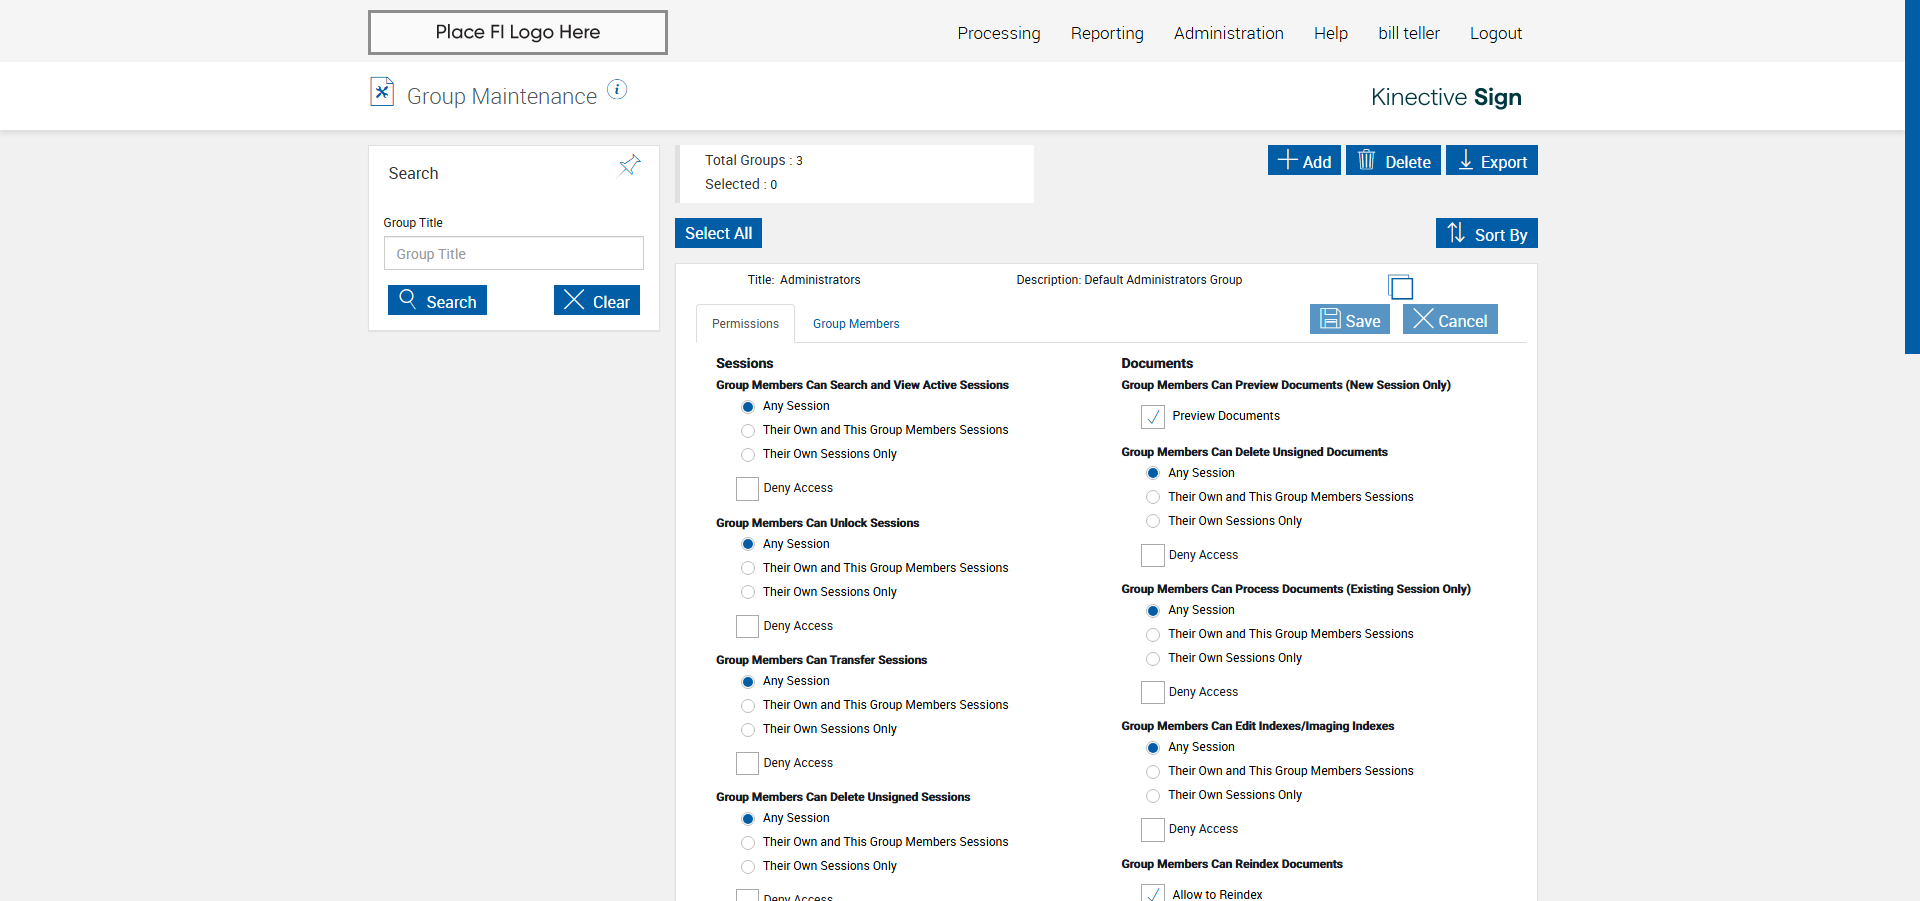Click the Export download button
Viewport: 1920px width, 901px height.
[x=1491, y=161]
